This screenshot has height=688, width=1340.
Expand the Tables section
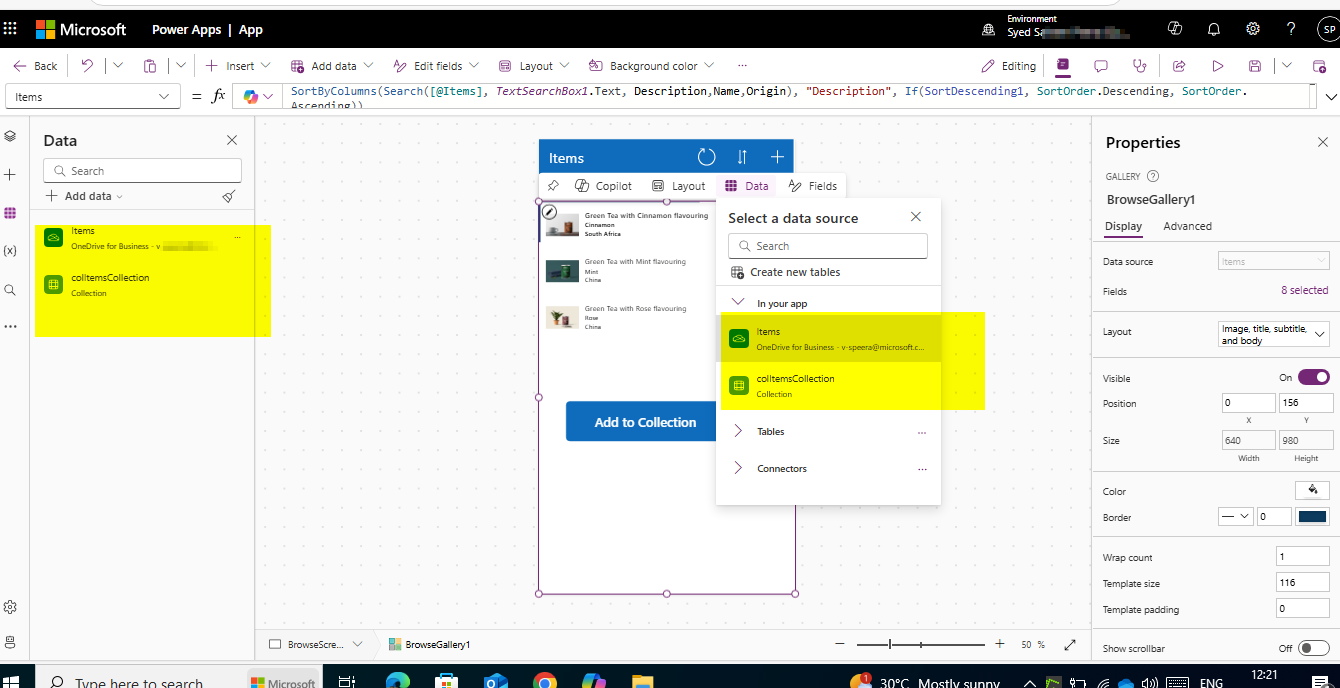[738, 432]
